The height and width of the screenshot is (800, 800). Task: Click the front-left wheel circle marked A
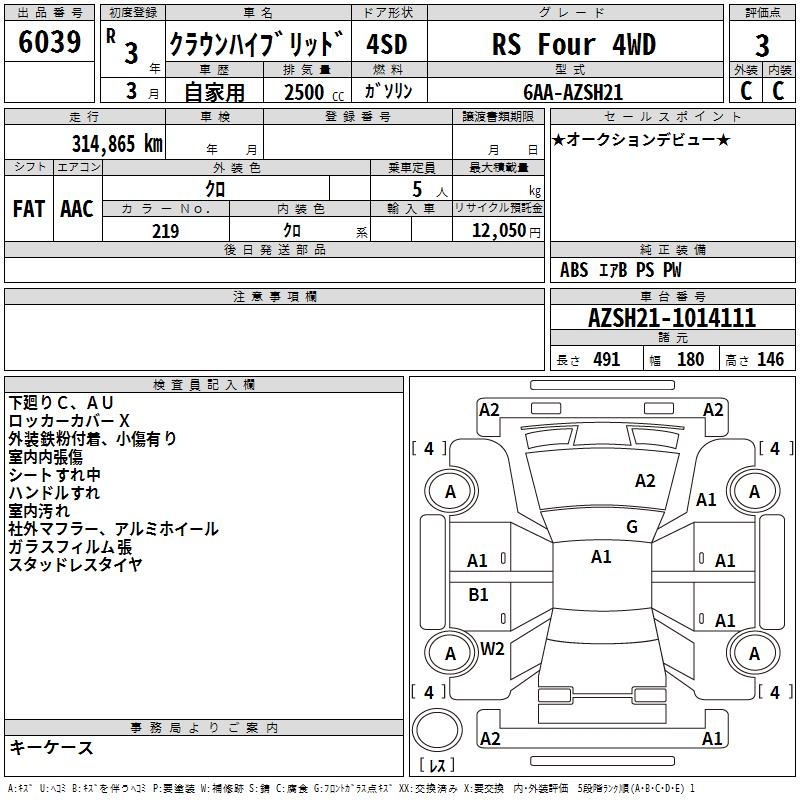(x=450, y=492)
